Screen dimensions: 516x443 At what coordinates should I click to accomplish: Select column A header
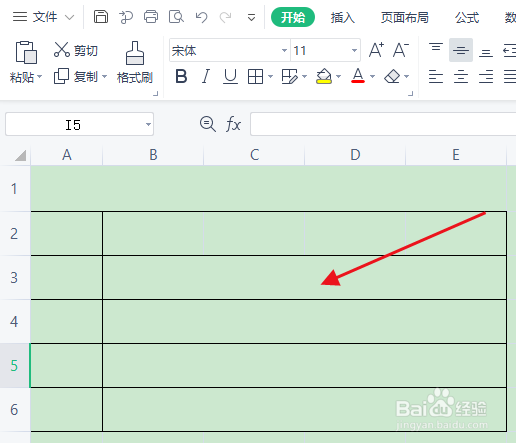67,155
